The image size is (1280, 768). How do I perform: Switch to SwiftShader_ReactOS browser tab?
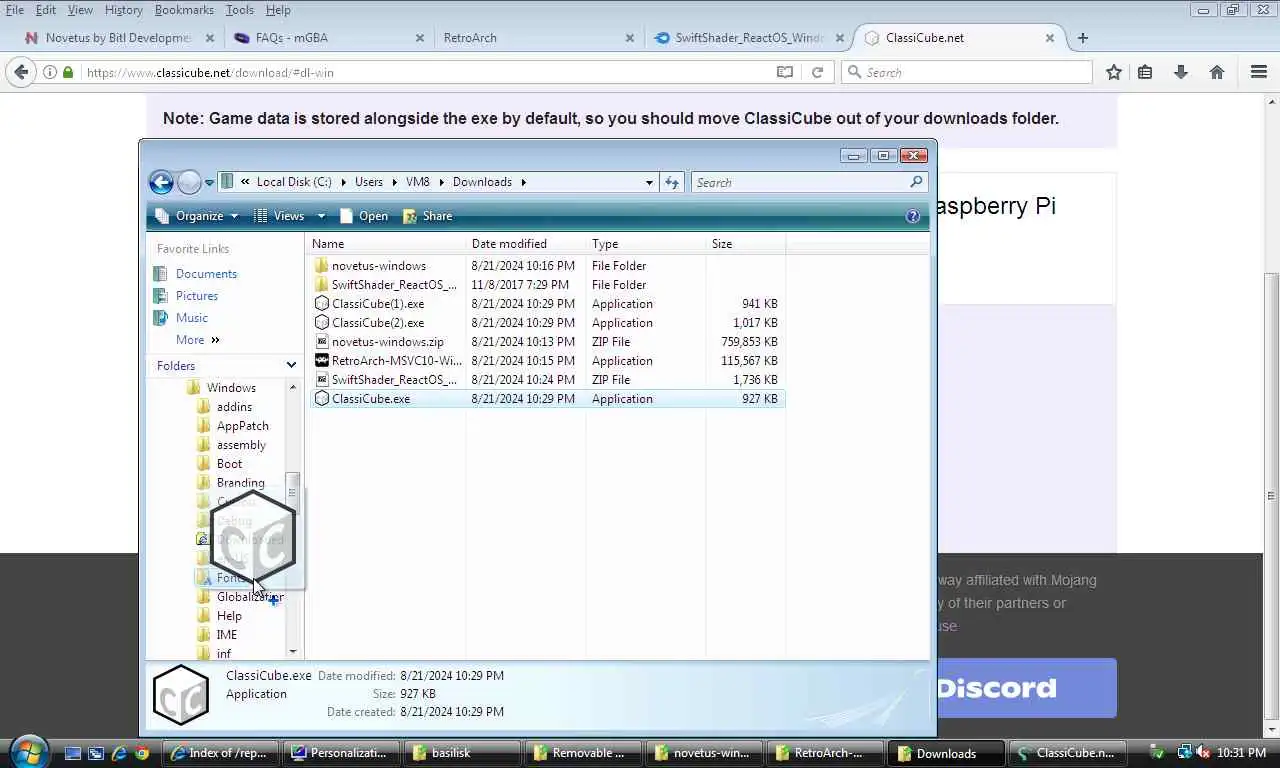point(749,38)
